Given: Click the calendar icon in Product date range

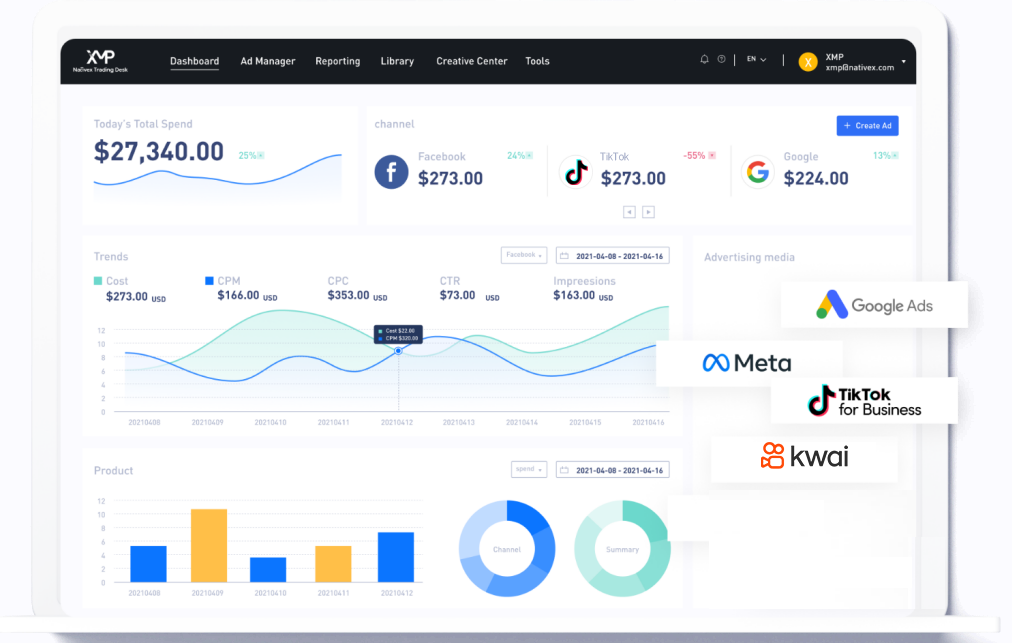Looking at the screenshot, I should [564, 470].
